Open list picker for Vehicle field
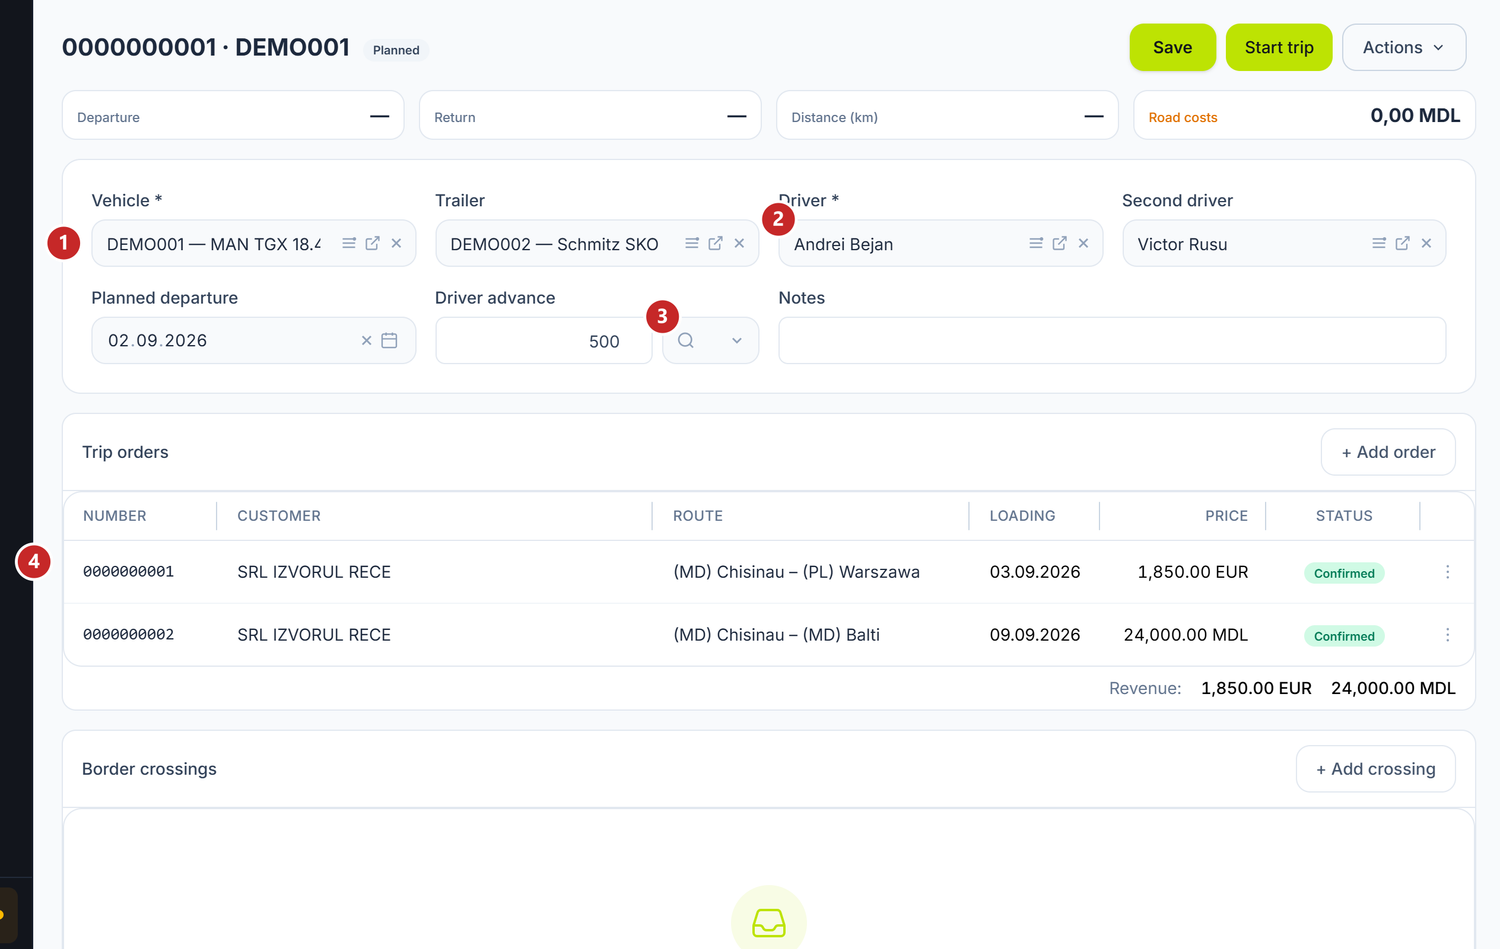 point(349,243)
